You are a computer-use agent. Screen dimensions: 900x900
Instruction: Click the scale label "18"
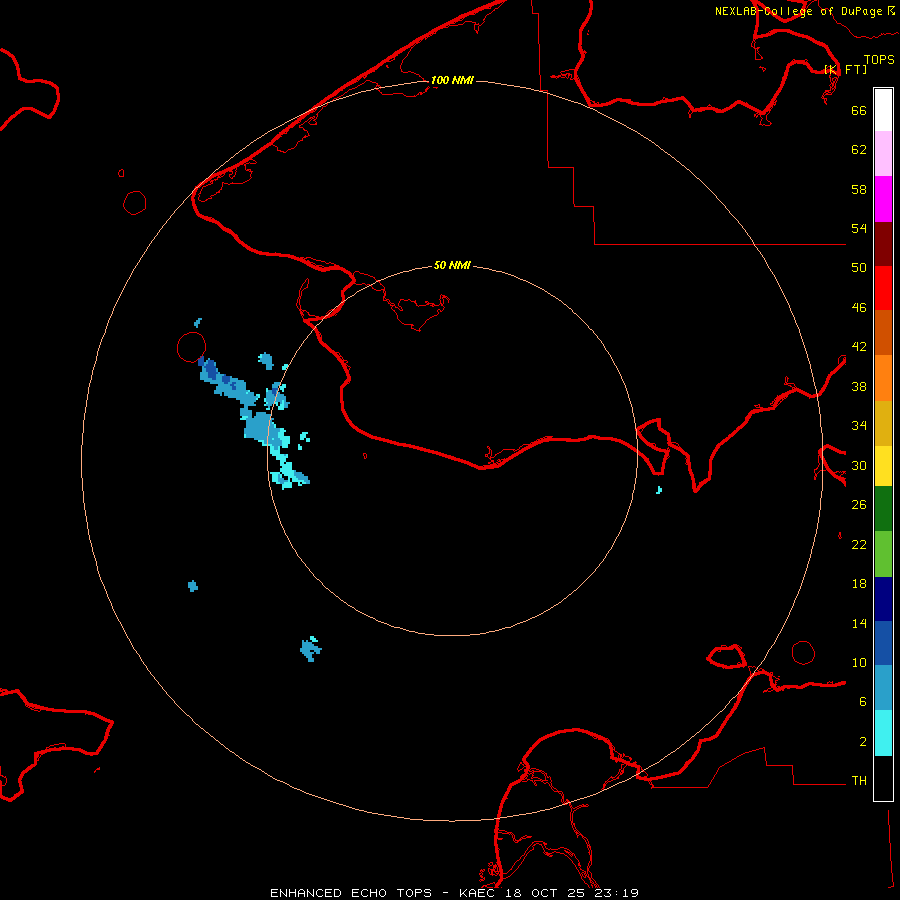[859, 584]
